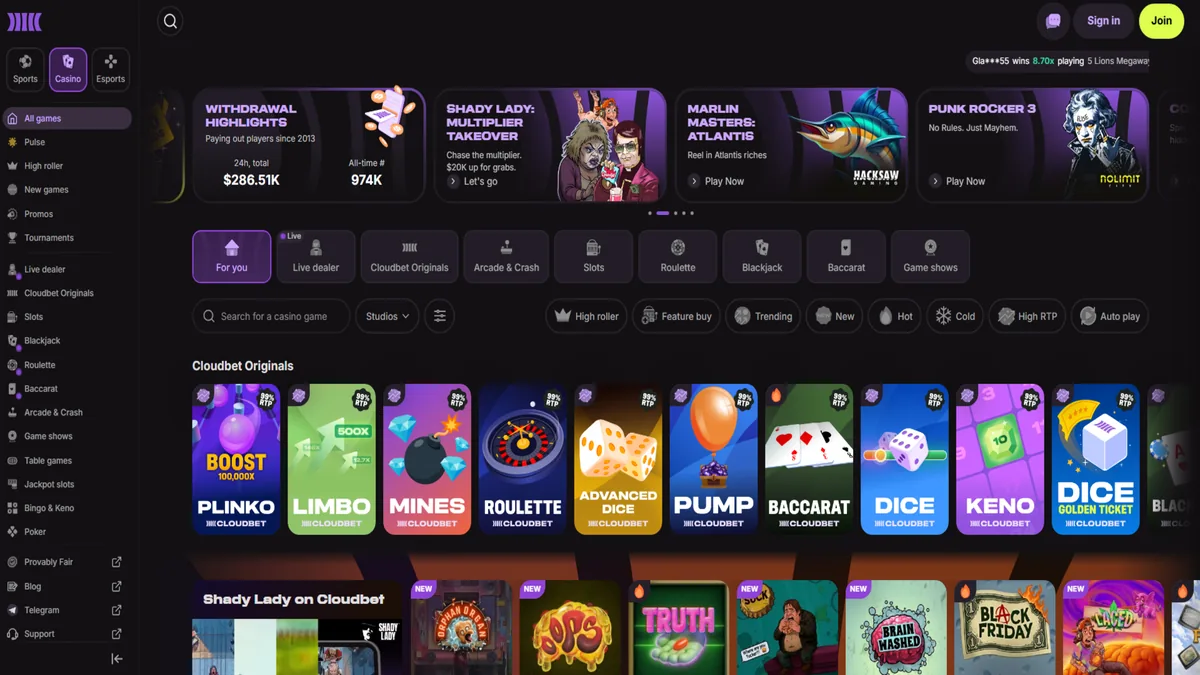Click the Join button
The width and height of the screenshot is (1200, 675).
(1161, 21)
